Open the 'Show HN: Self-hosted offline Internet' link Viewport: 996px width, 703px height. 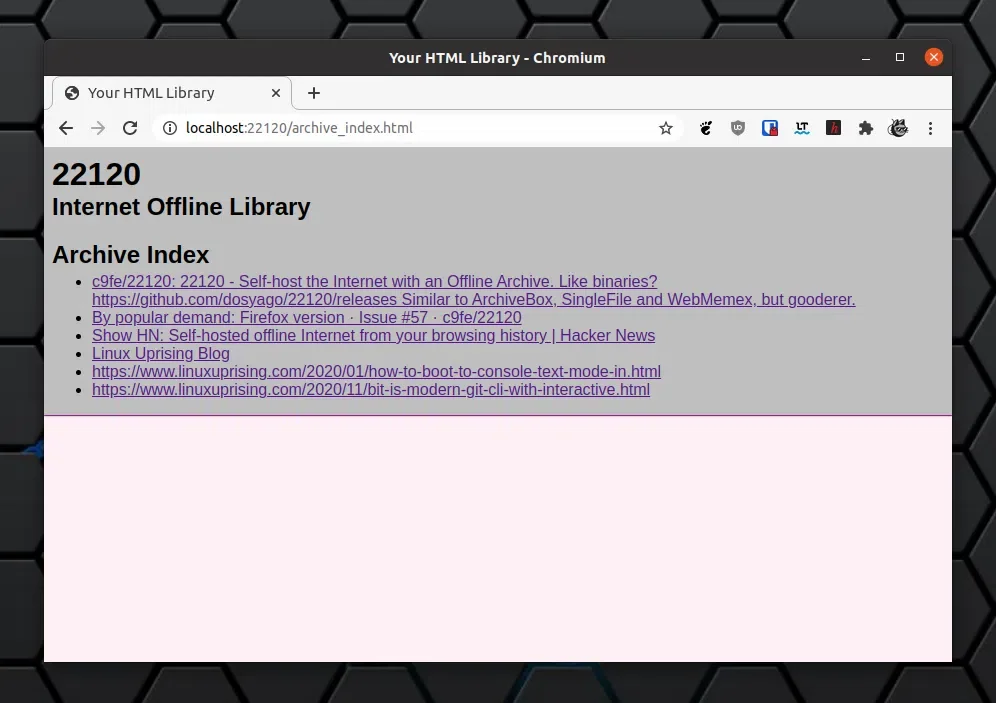[x=373, y=336]
